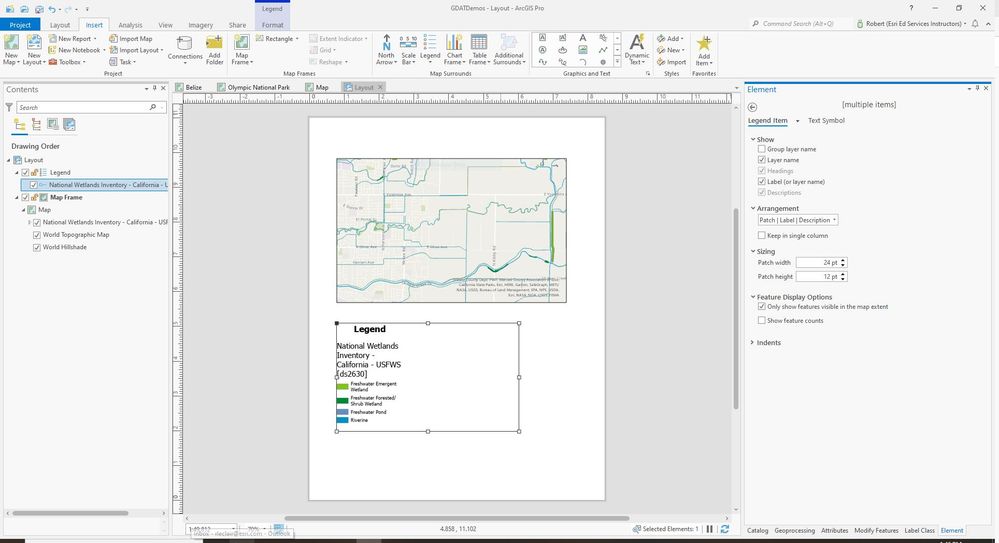Open the Arrangement dropdown

pos(798,220)
